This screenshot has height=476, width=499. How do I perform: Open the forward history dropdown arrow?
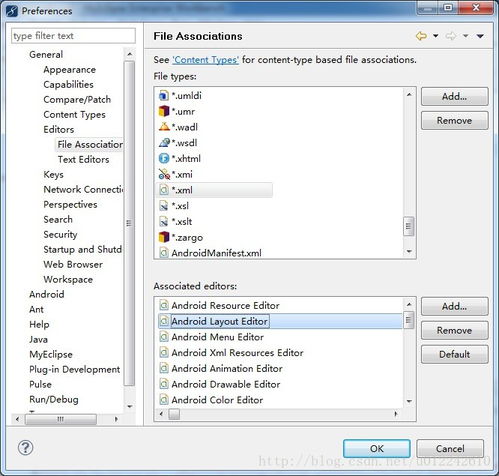click(x=466, y=36)
